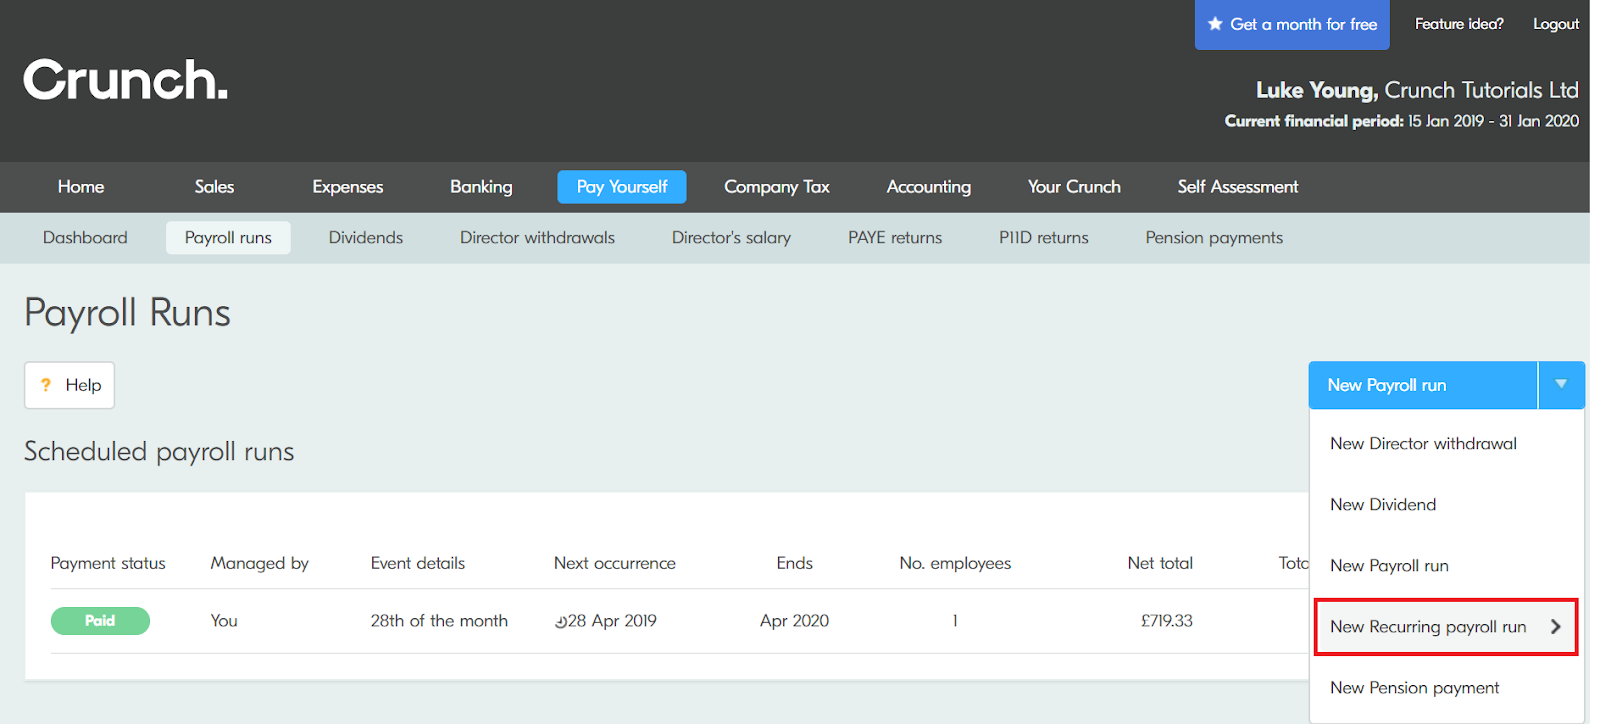Click the Payment status column header
The width and height of the screenshot is (1600, 724).
tap(108, 563)
